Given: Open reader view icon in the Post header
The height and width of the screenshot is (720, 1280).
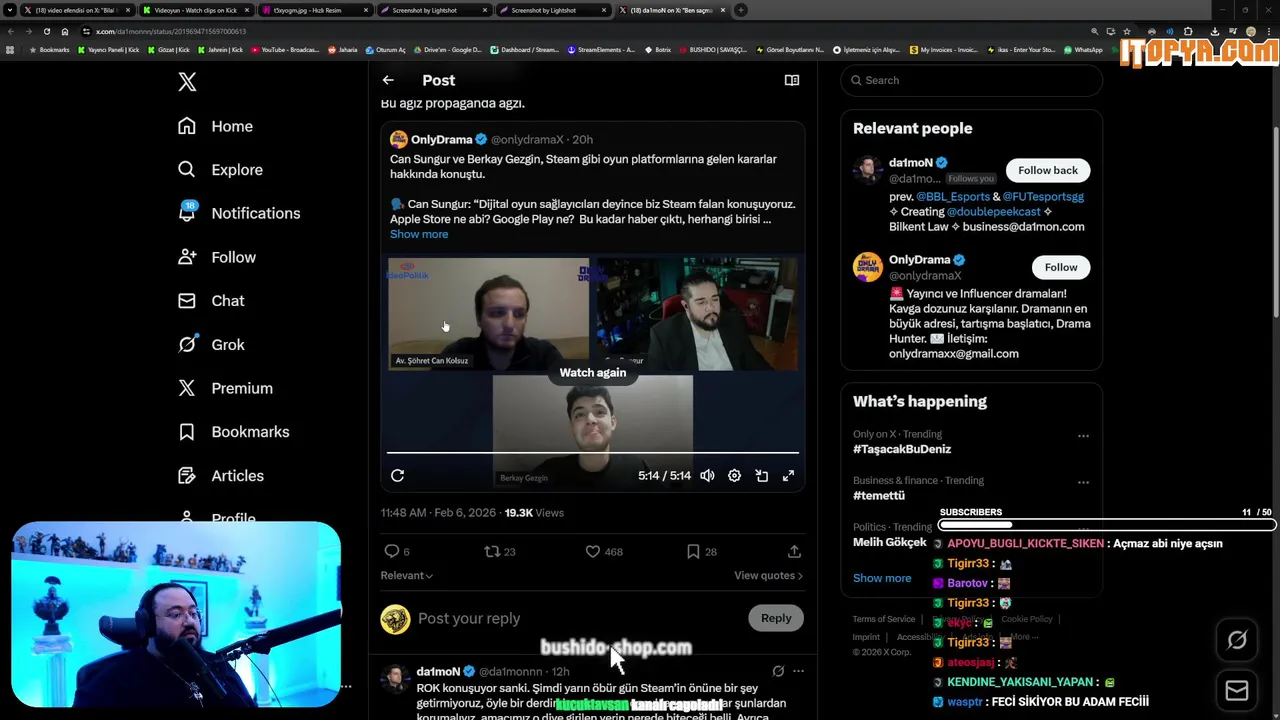Looking at the screenshot, I should (792, 80).
